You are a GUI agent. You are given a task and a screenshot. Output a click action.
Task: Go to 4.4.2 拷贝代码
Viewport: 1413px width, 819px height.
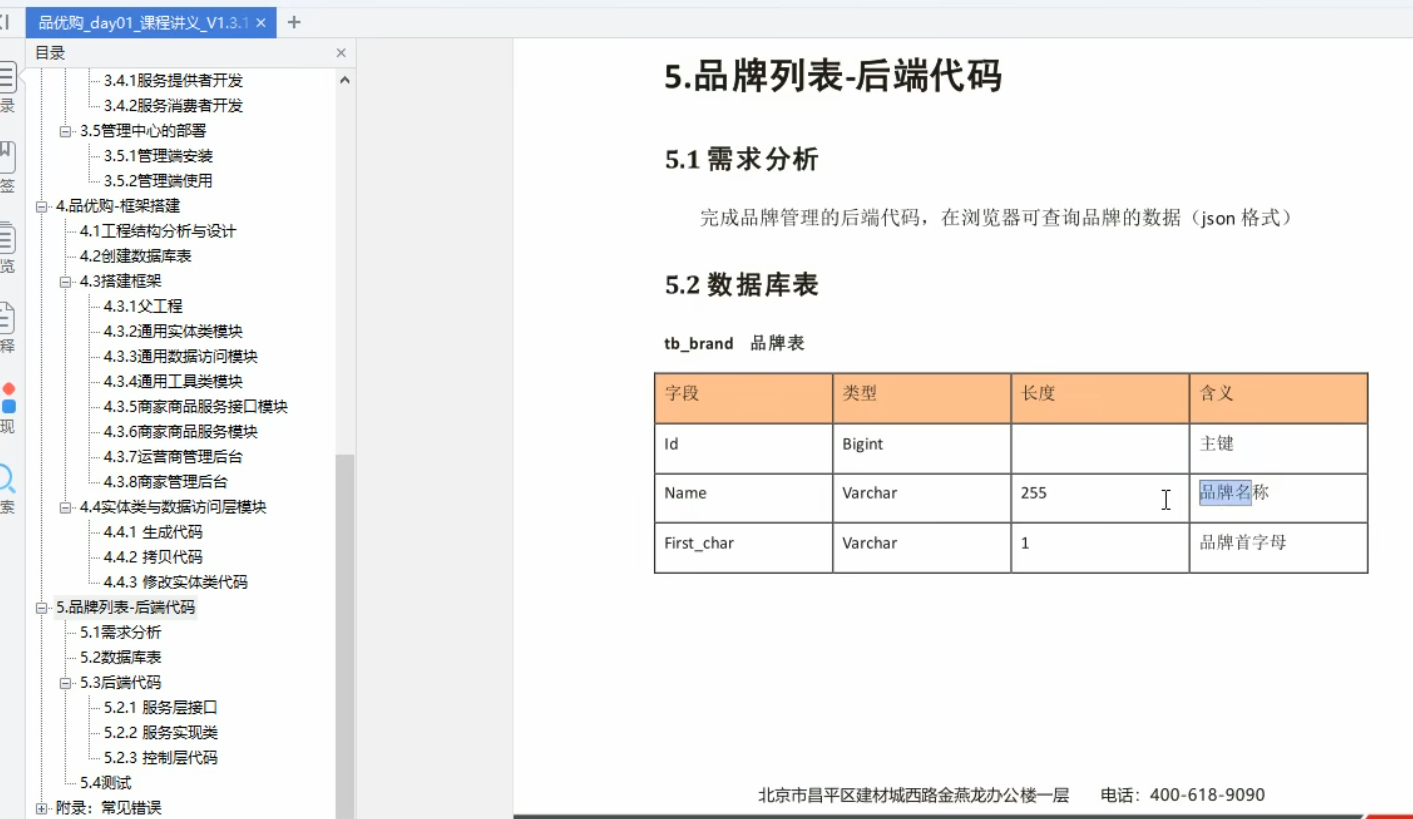tap(153, 557)
